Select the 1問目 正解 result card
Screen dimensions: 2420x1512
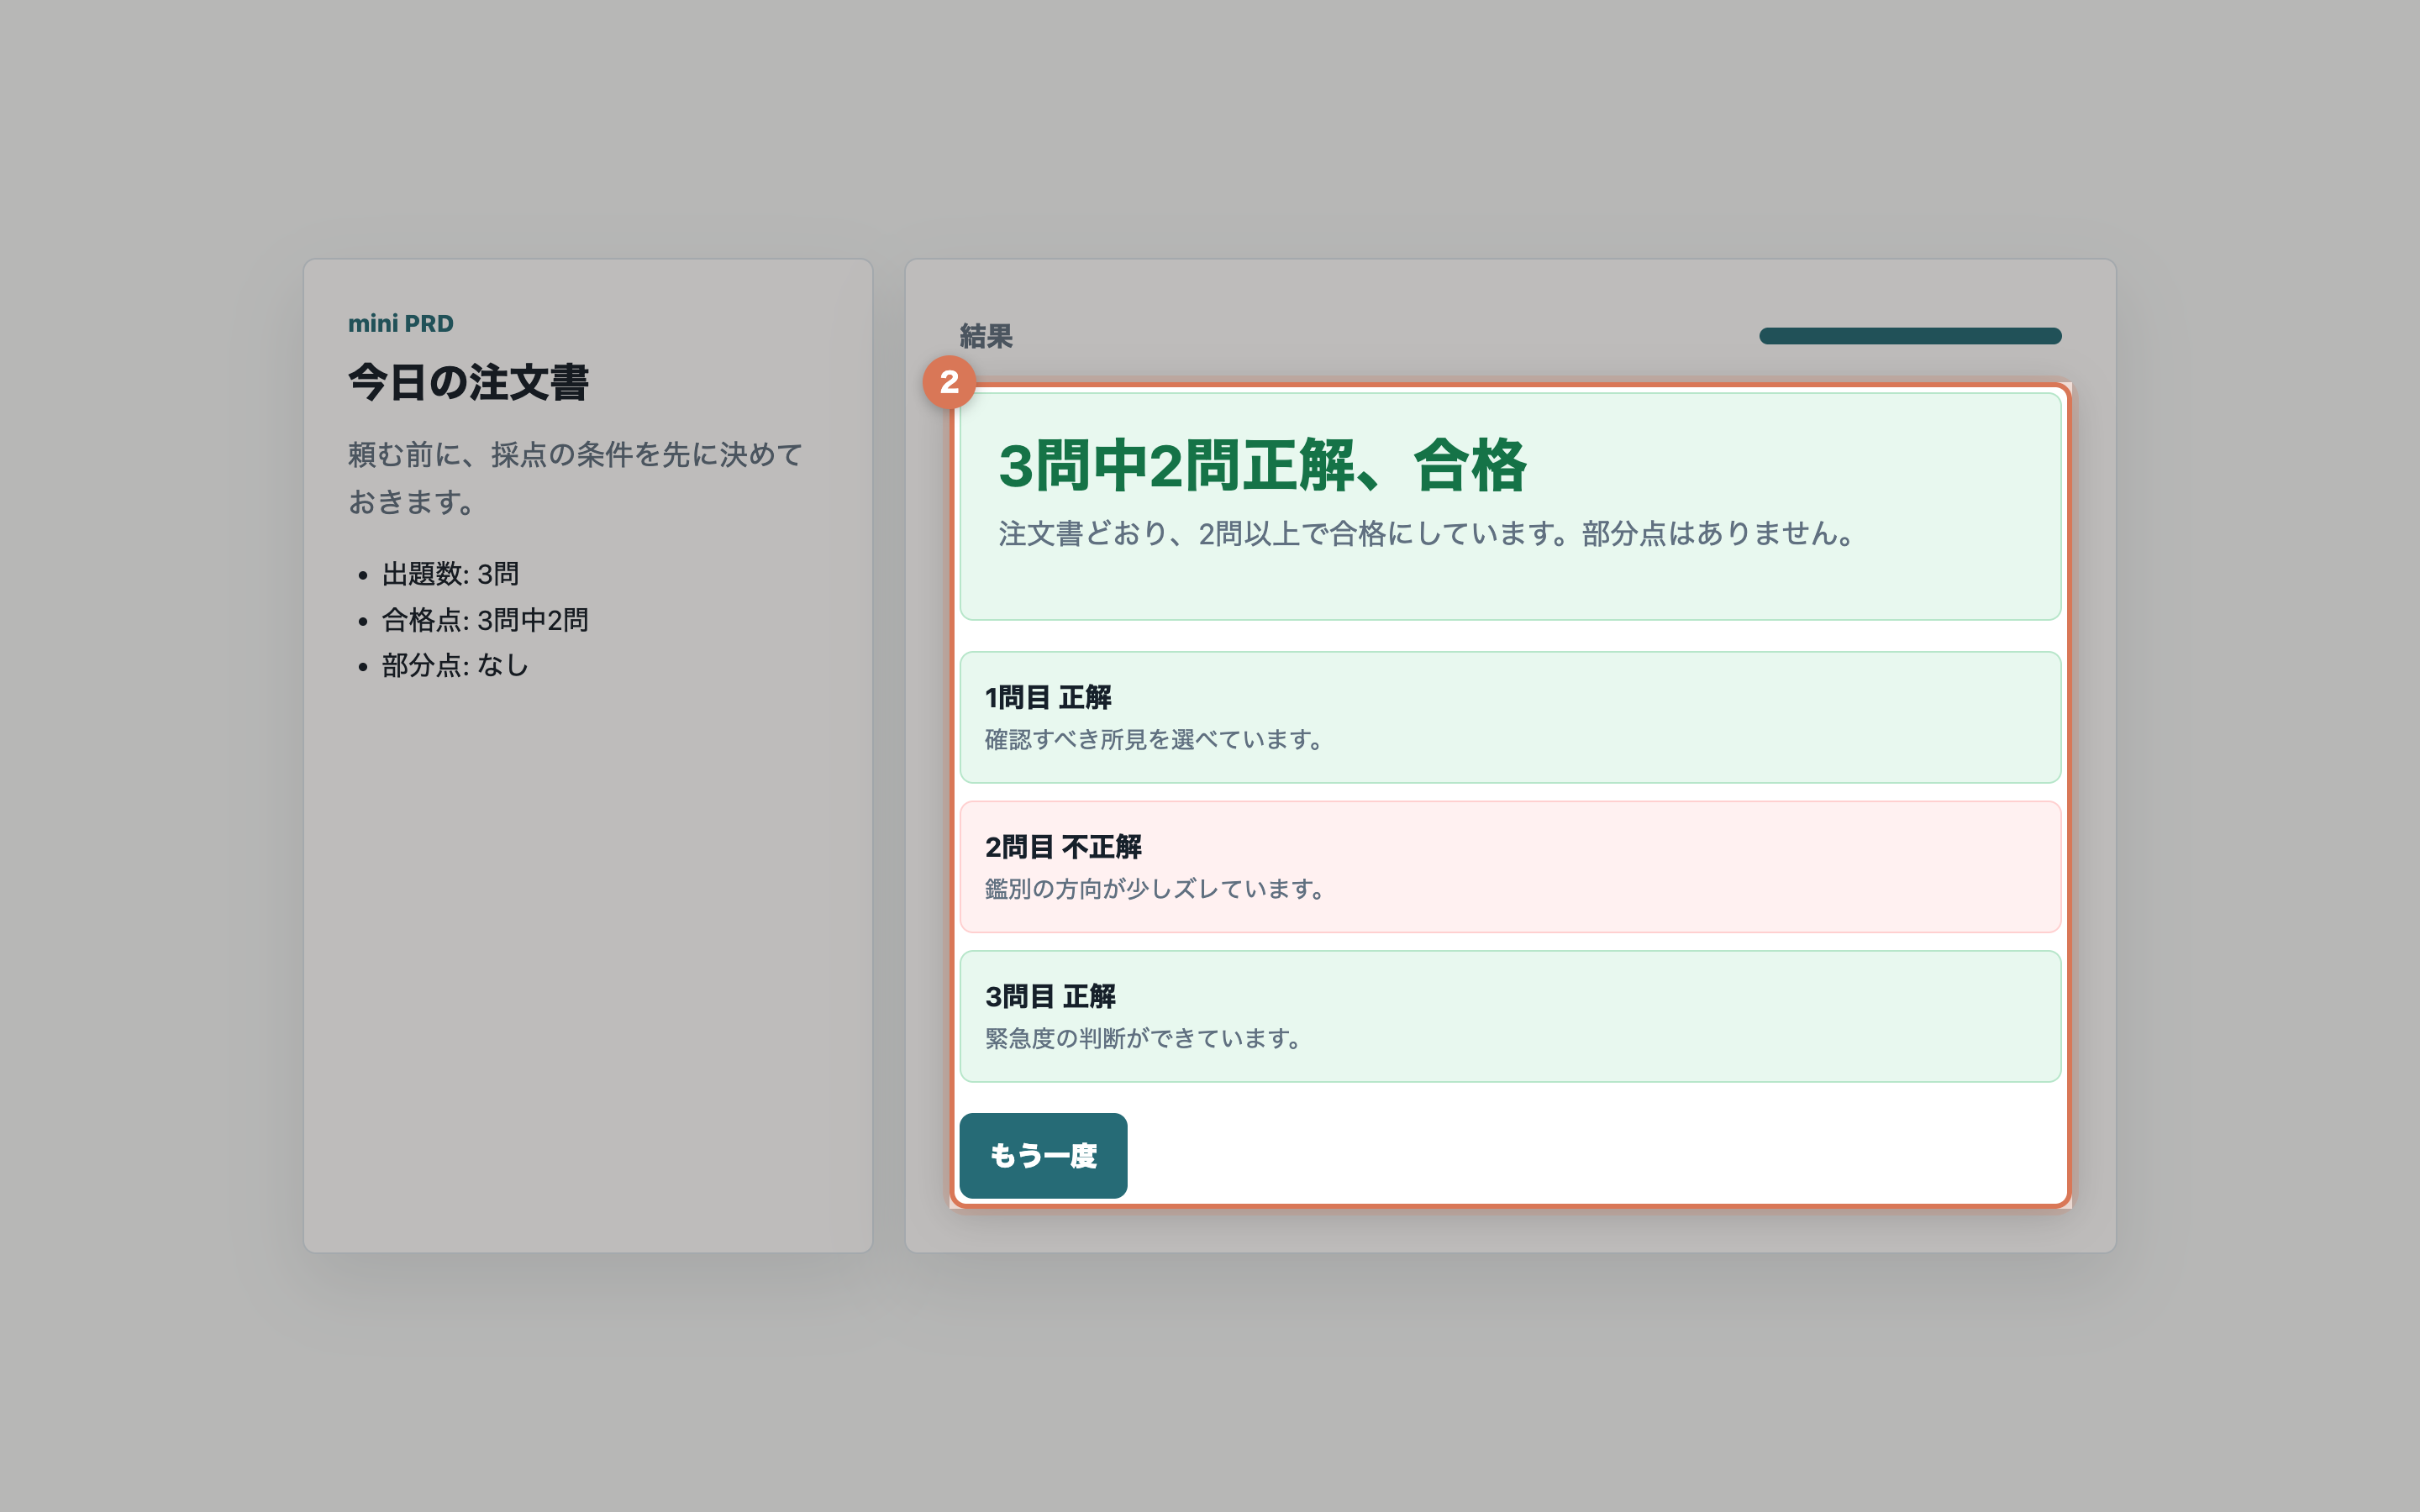tap(1510, 717)
